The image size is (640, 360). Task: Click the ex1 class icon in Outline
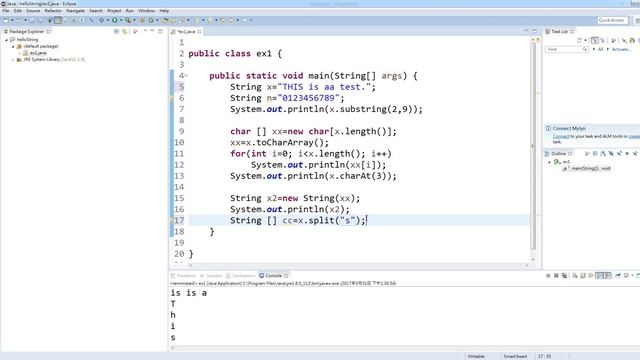[556, 162]
